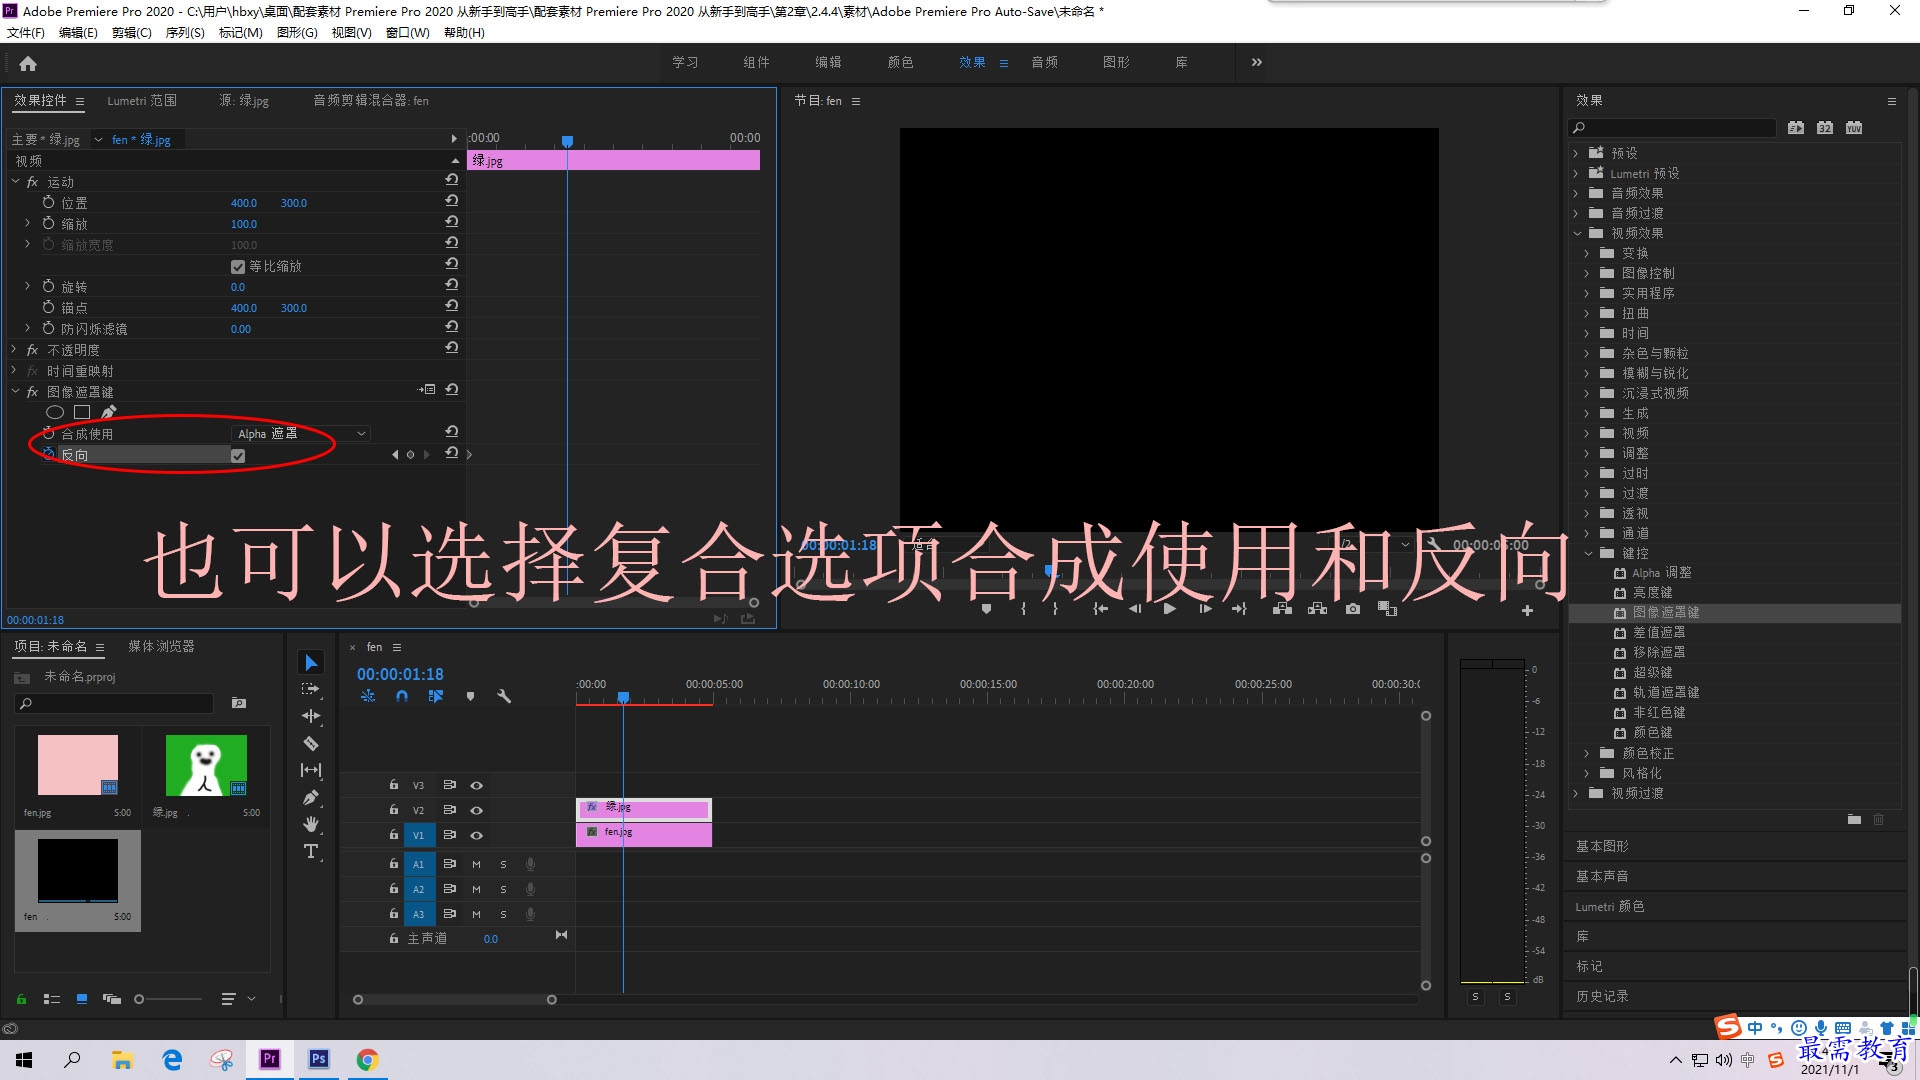Image resolution: width=1920 pixels, height=1080 pixels.
Task: Reset the 位置 parameter
Action: tap(452, 200)
